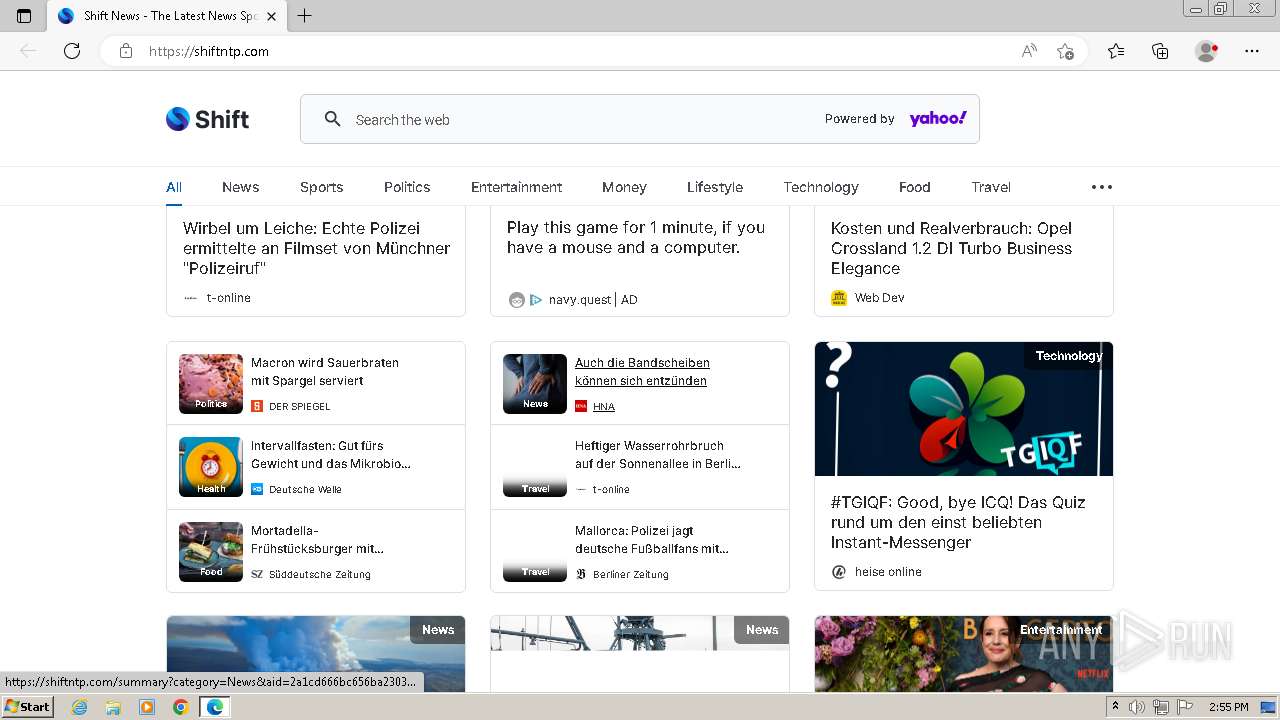
Task: Click the TGIQF Technology image
Action: (x=964, y=409)
